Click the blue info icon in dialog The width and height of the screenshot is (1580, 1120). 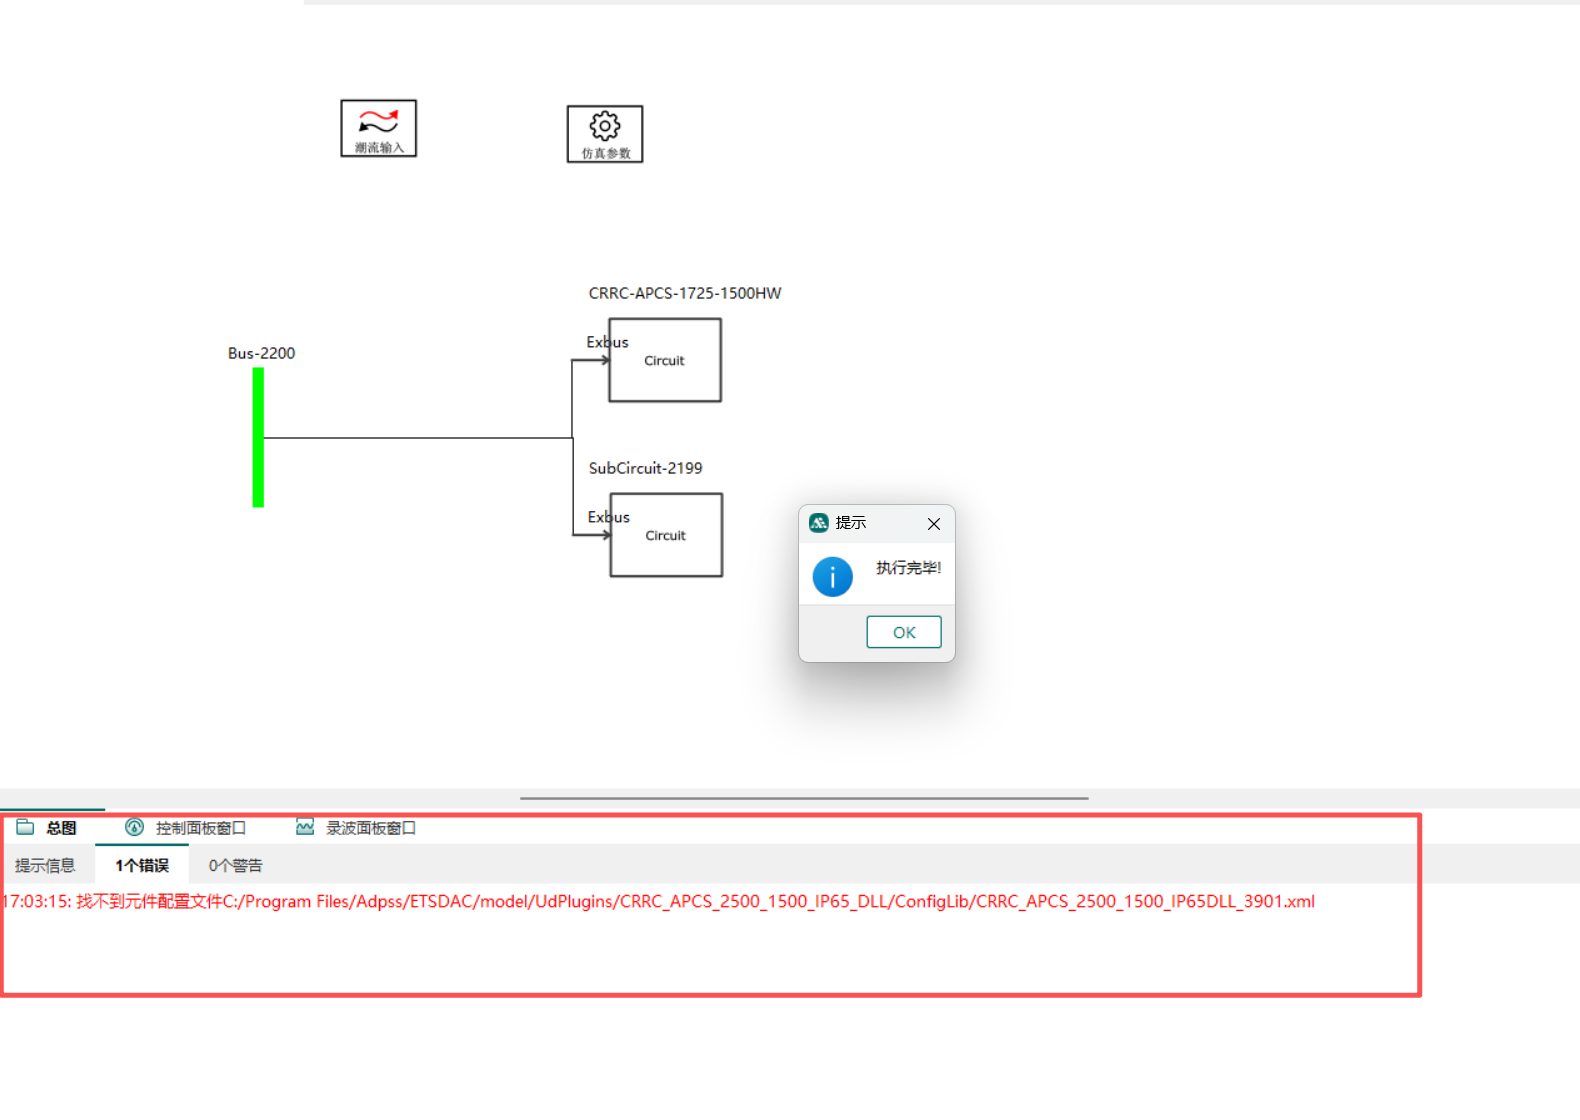[832, 577]
